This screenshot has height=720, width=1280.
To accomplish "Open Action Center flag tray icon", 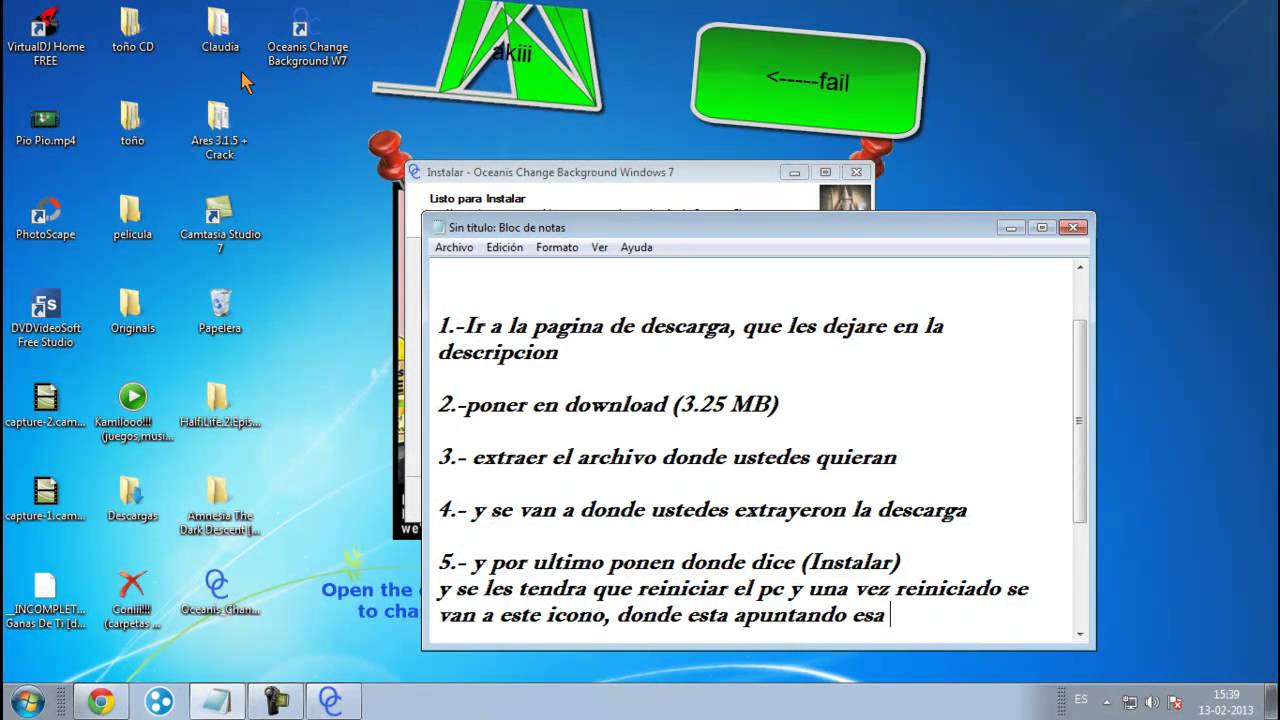I will 1175,702.
